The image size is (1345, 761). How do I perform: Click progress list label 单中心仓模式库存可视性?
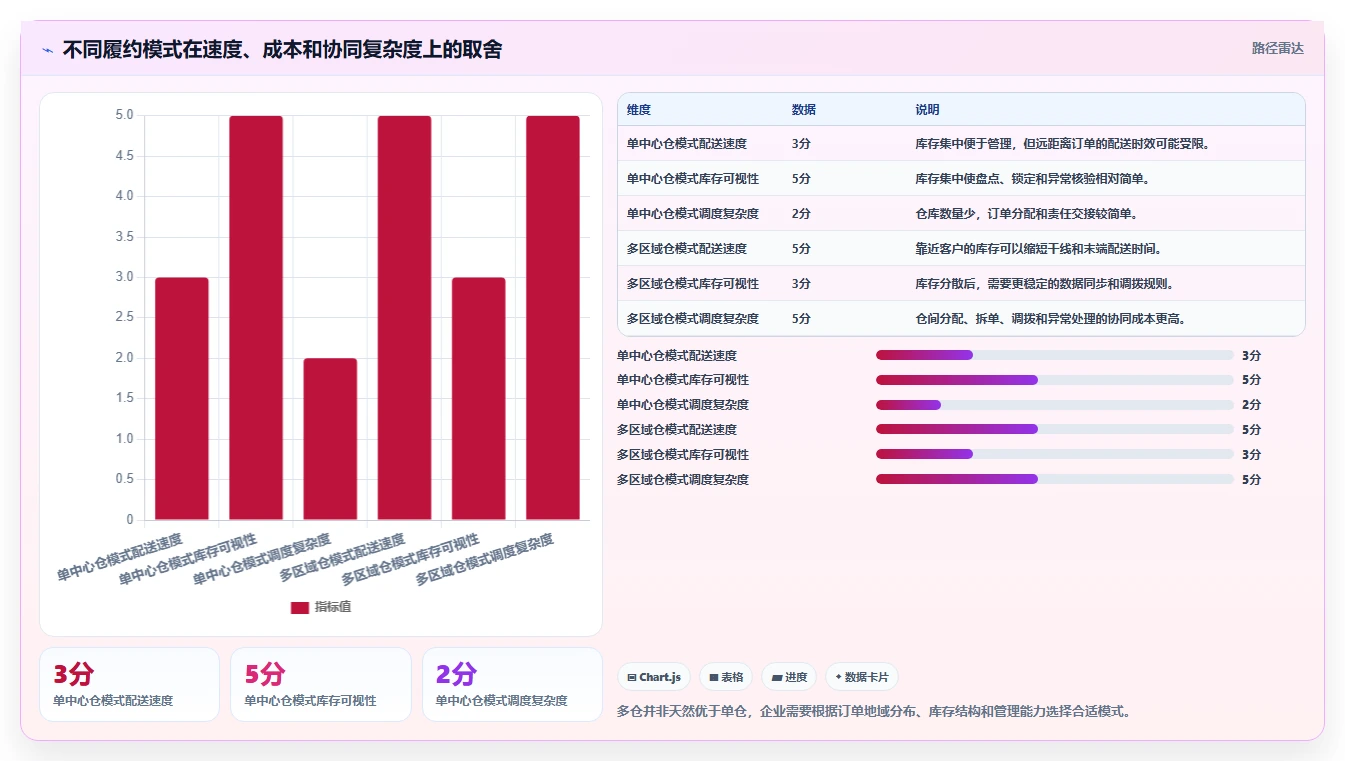click(683, 380)
